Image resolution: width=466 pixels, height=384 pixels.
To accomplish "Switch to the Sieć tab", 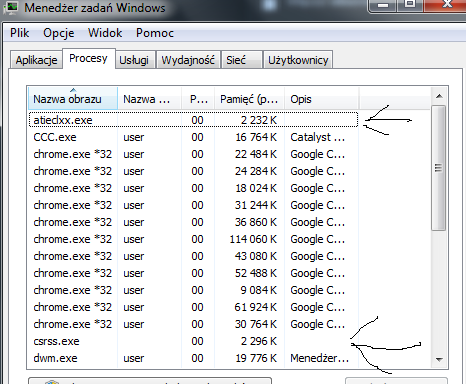I will [x=241, y=60].
